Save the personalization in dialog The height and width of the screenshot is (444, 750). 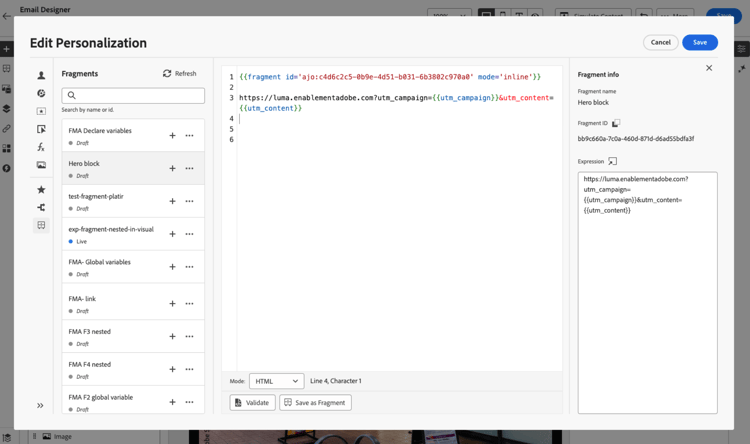(x=700, y=42)
